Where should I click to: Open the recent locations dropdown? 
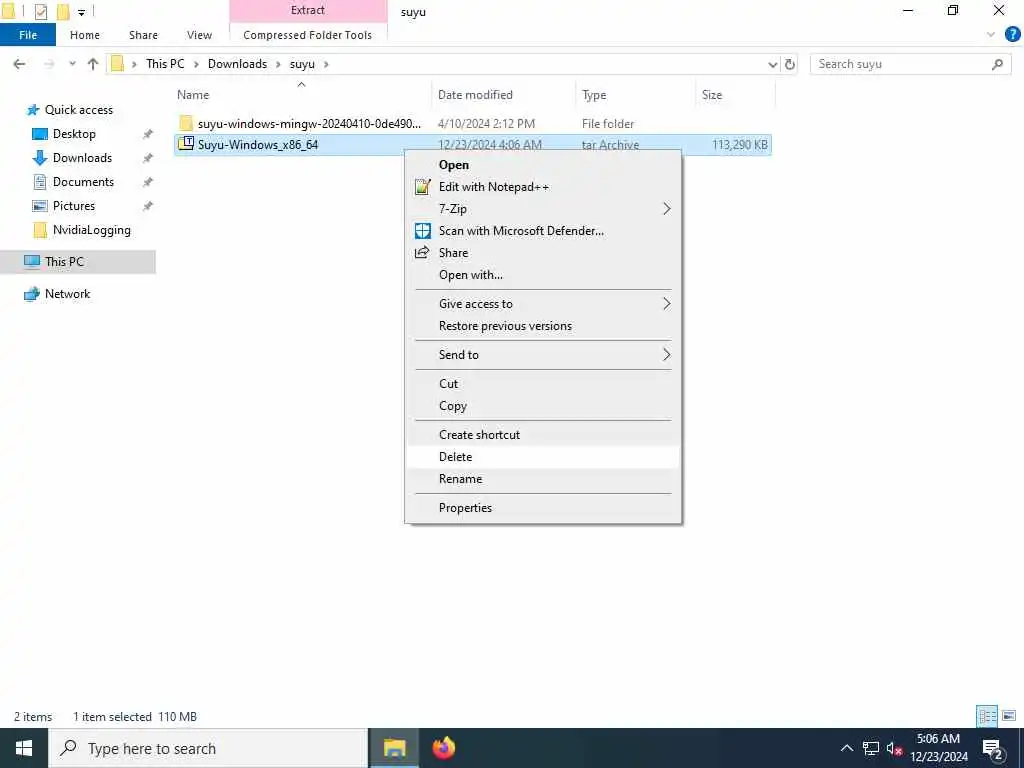click(72, 64)
